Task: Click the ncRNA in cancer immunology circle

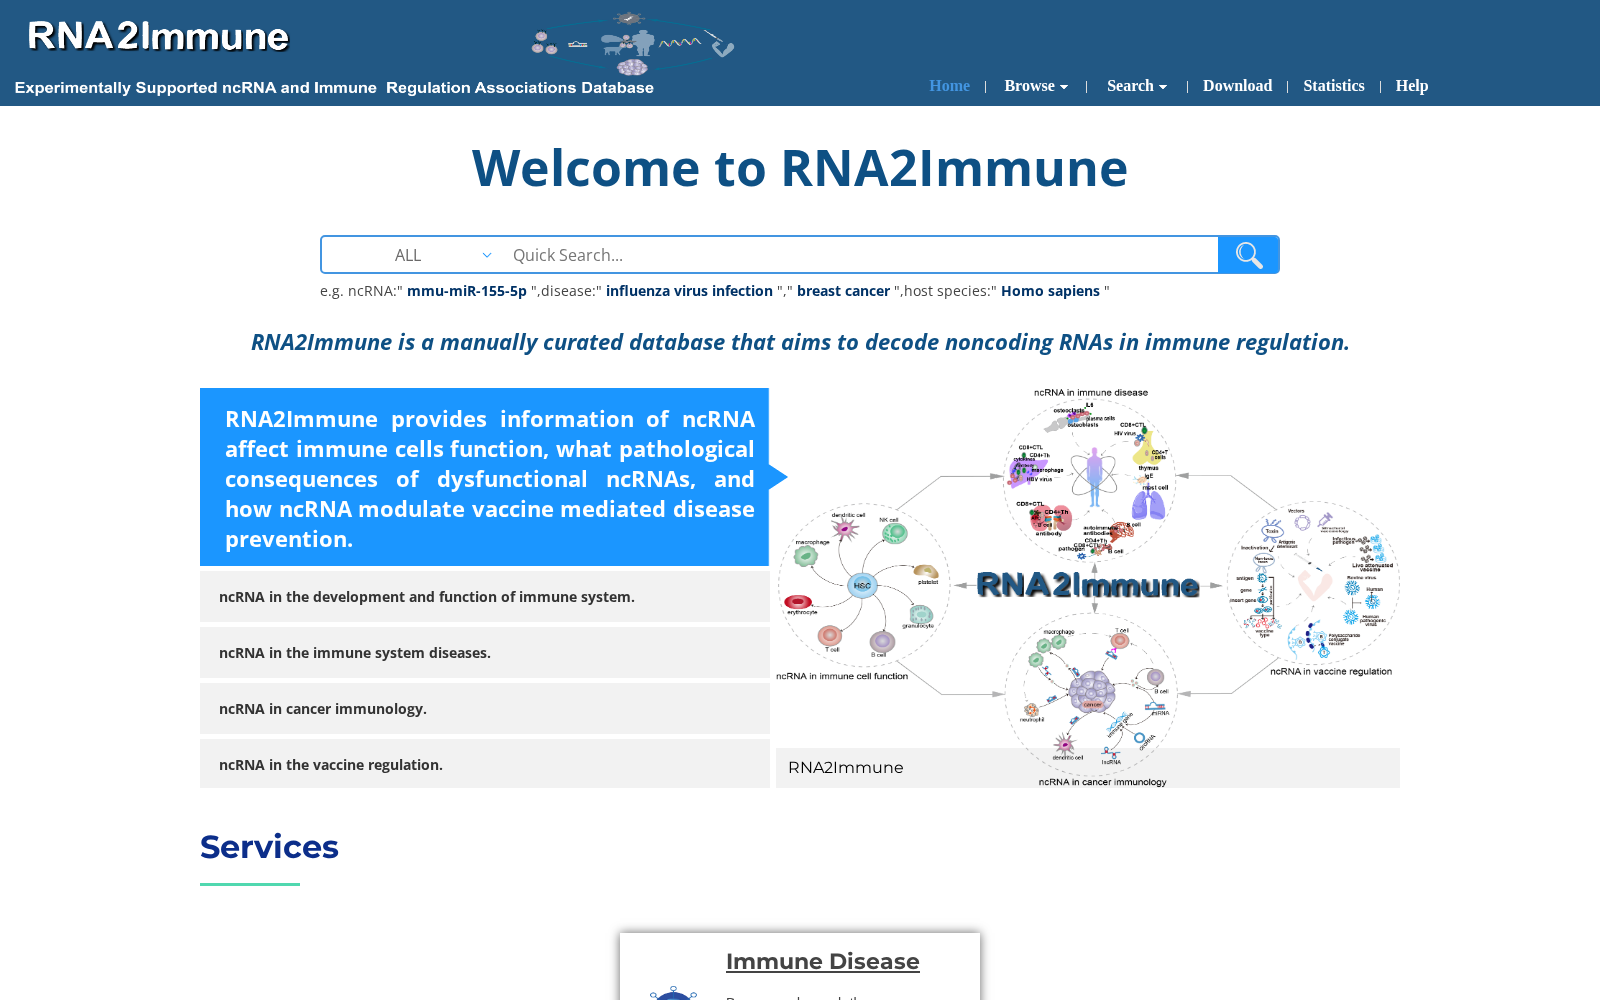Action: click(1091, 694)
